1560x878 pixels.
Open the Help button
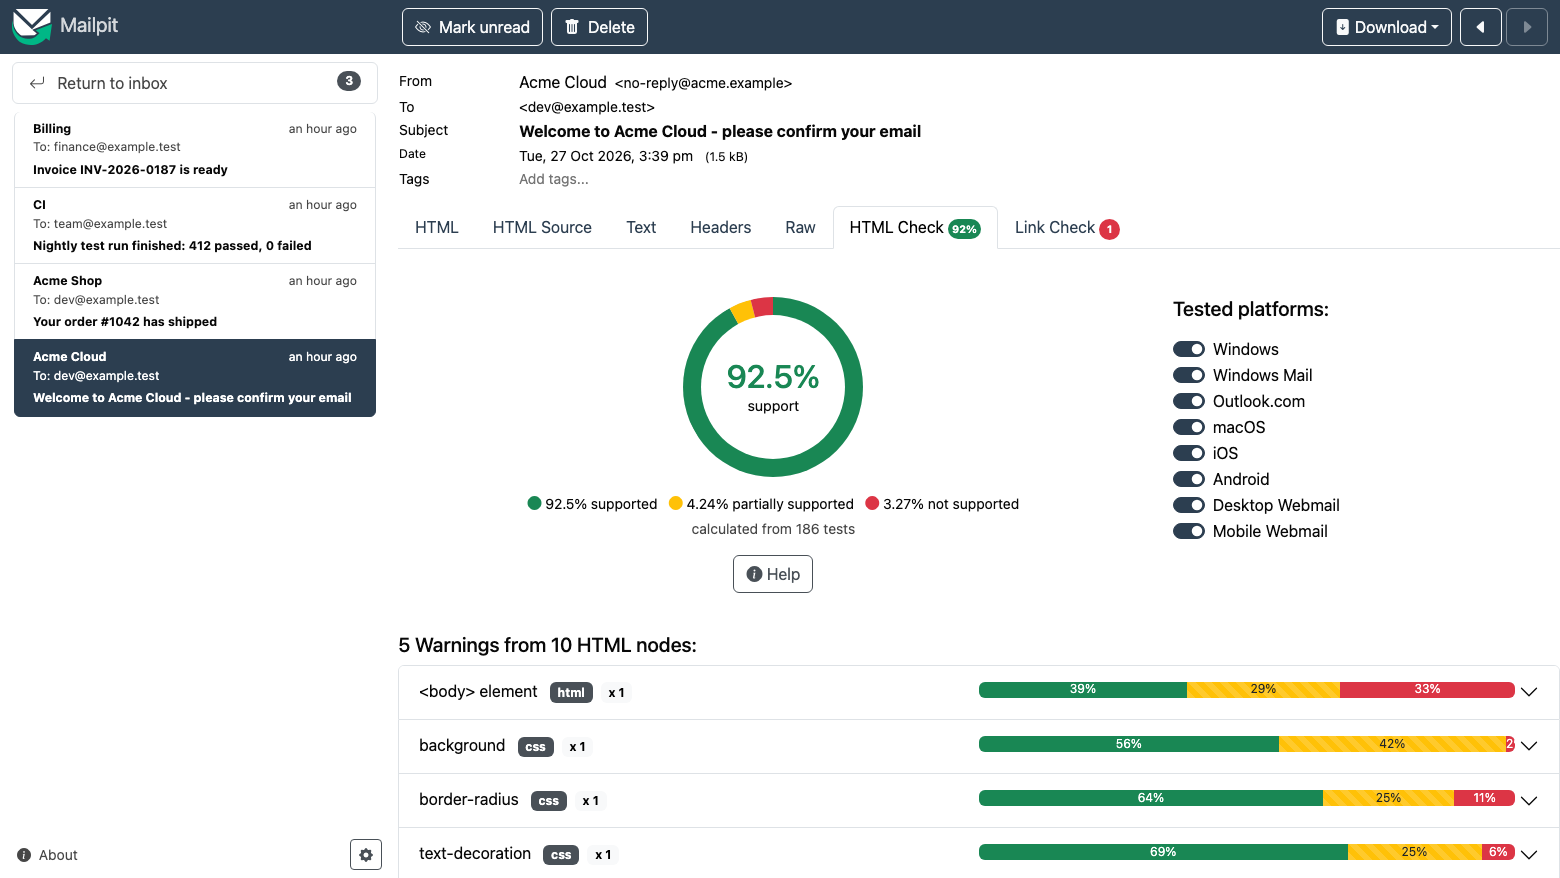[773, 574]
